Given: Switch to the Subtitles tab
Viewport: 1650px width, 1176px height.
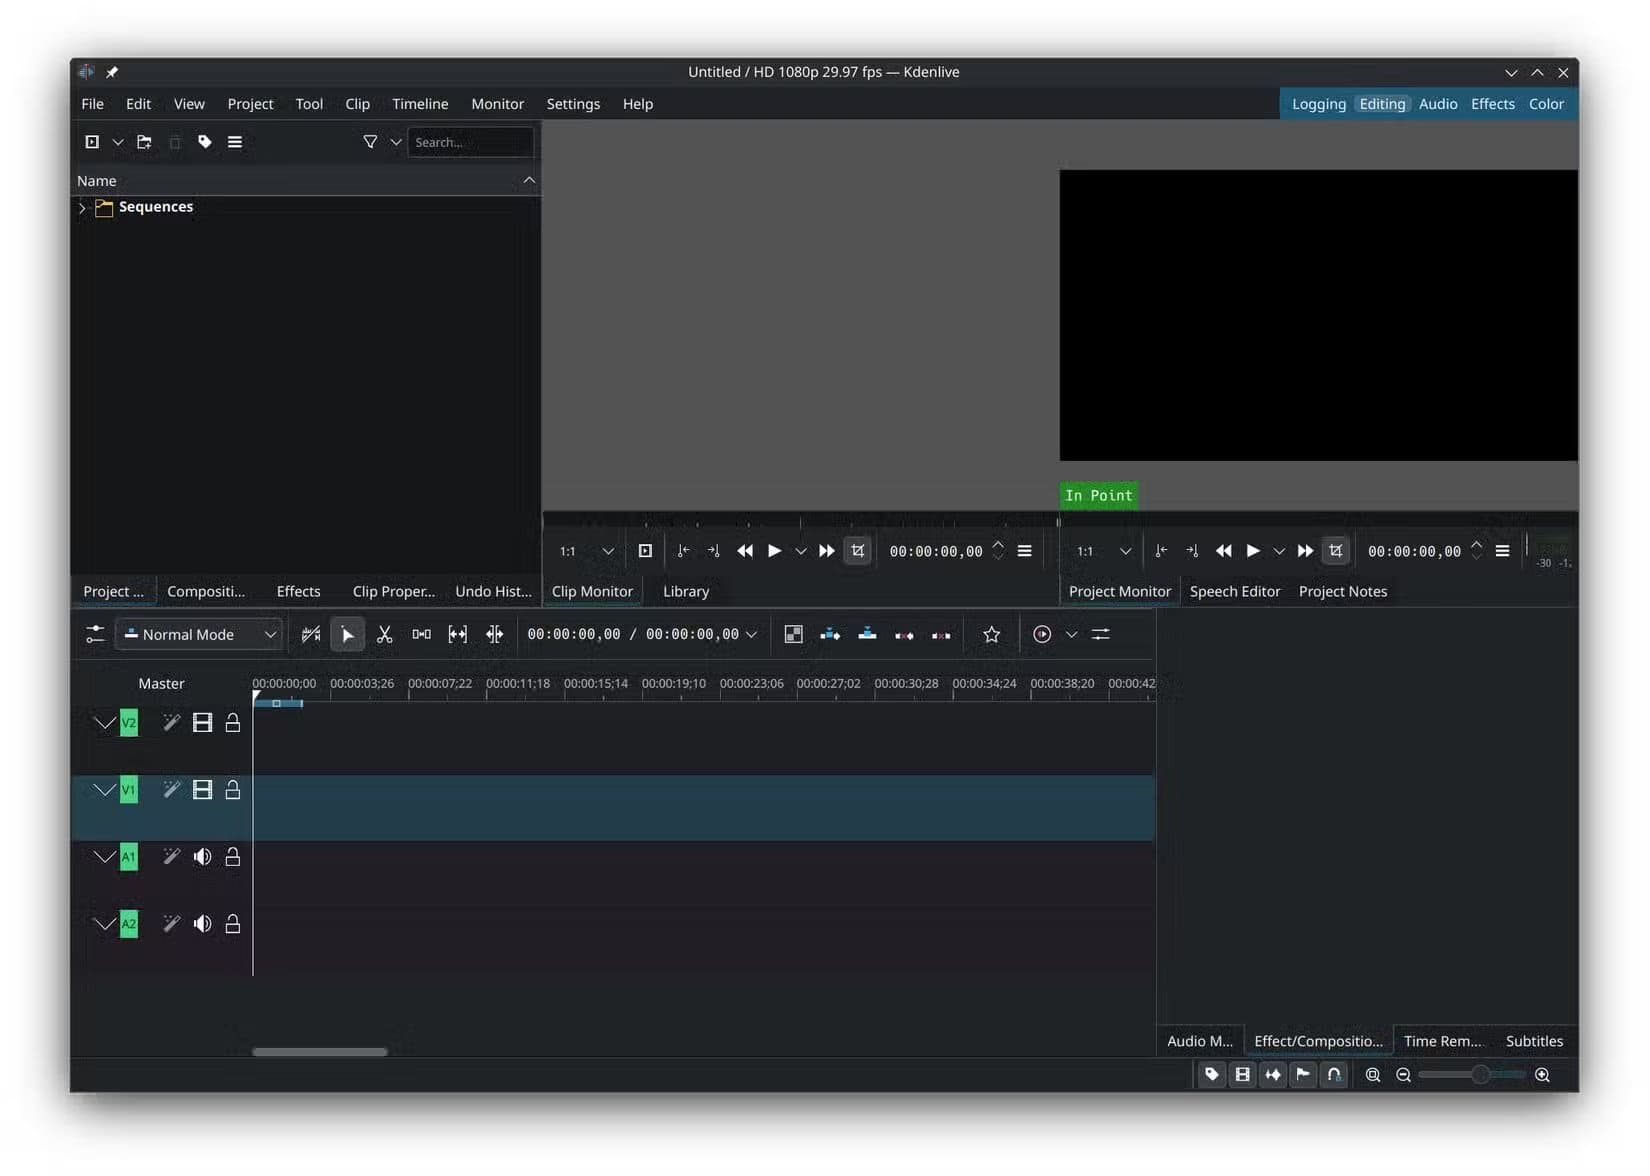Looking at the screenshot, I should coord(1534,1041).
